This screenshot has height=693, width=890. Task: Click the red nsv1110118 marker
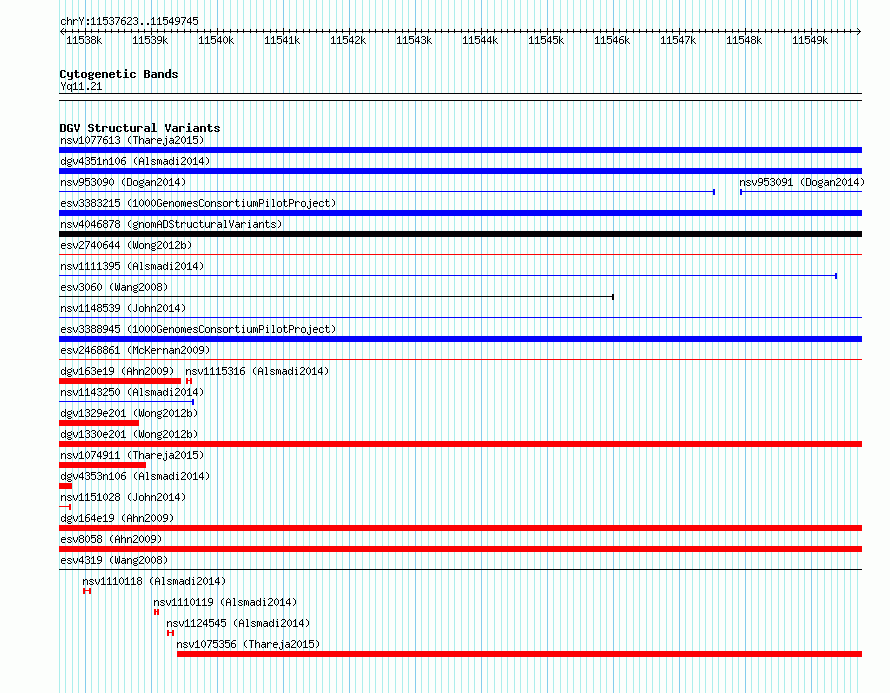coord(87,591)
